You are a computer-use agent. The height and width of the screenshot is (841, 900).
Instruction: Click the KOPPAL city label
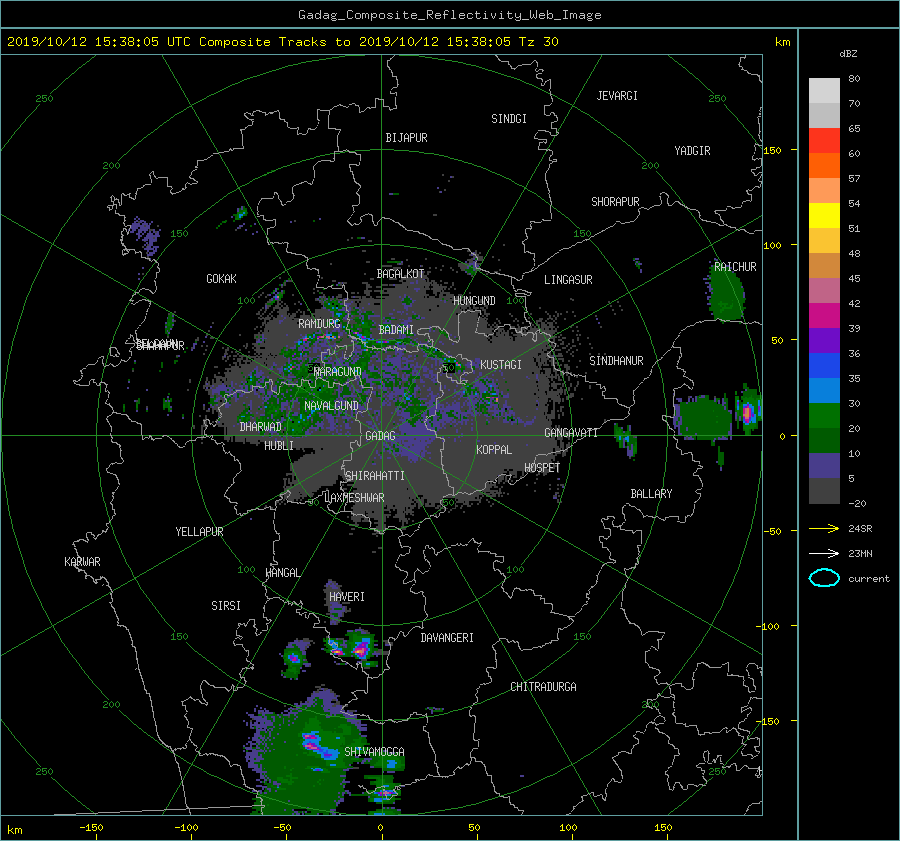coord(494,449)
